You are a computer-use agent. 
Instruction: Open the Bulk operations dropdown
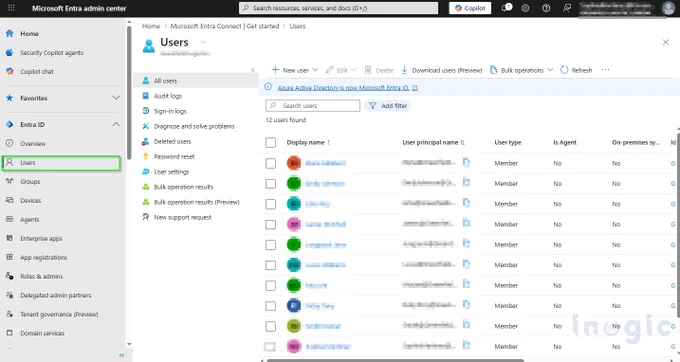point(522,70)
